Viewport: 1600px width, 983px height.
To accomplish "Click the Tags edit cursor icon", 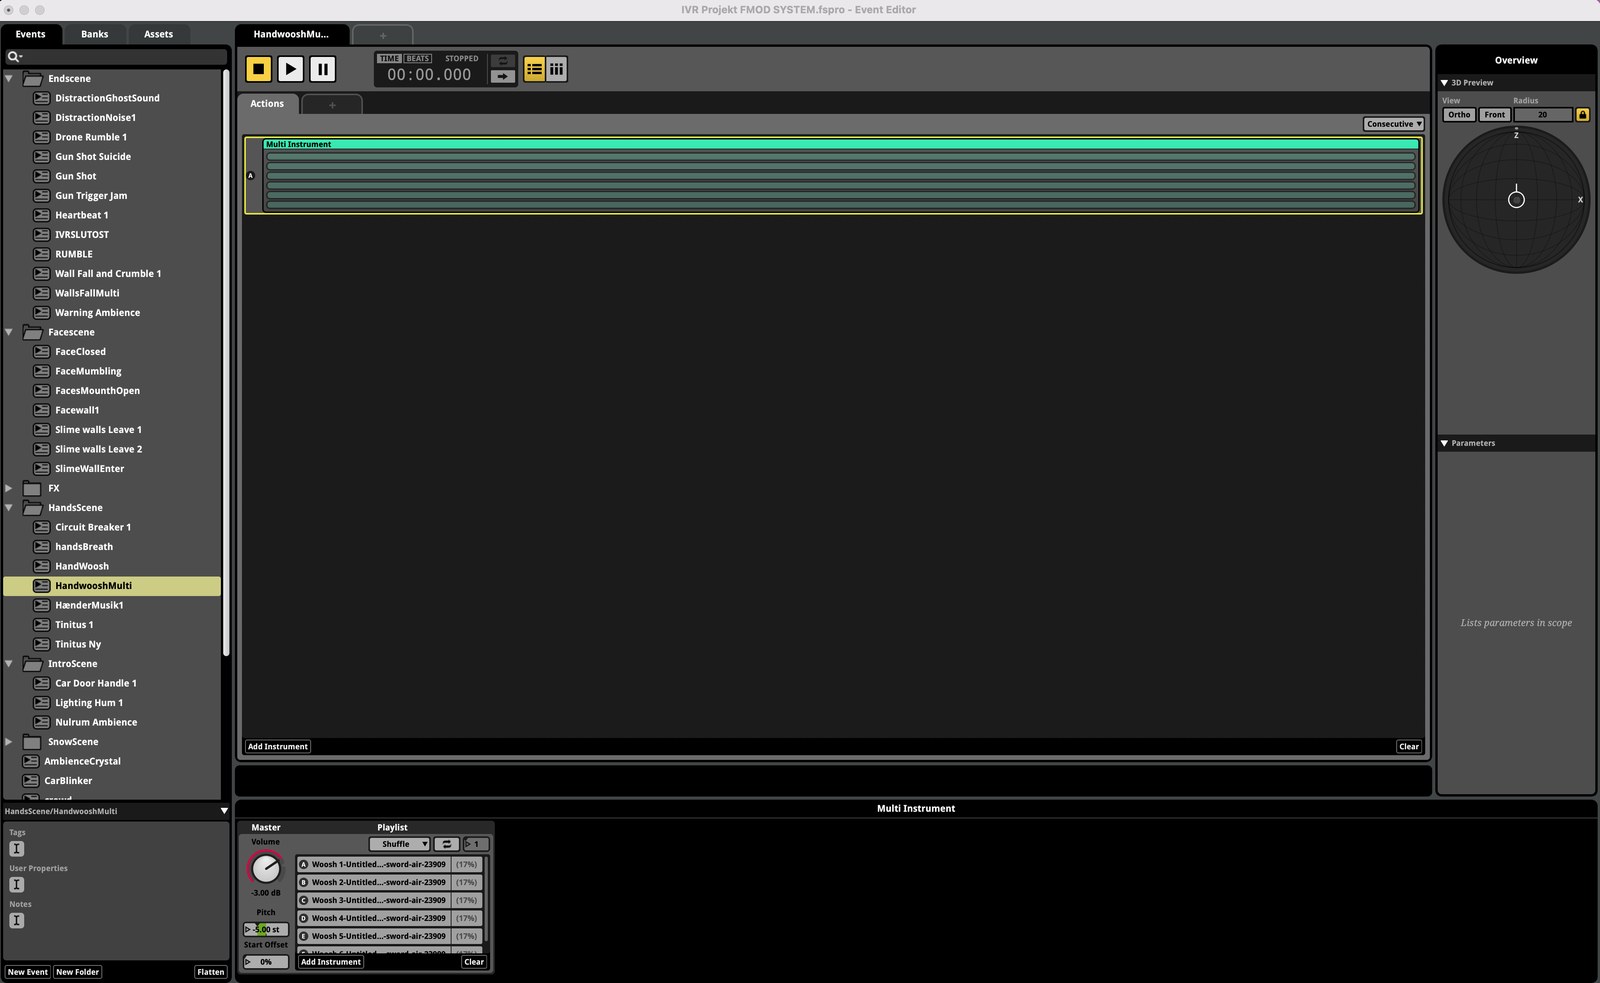I will pos(16,849).
